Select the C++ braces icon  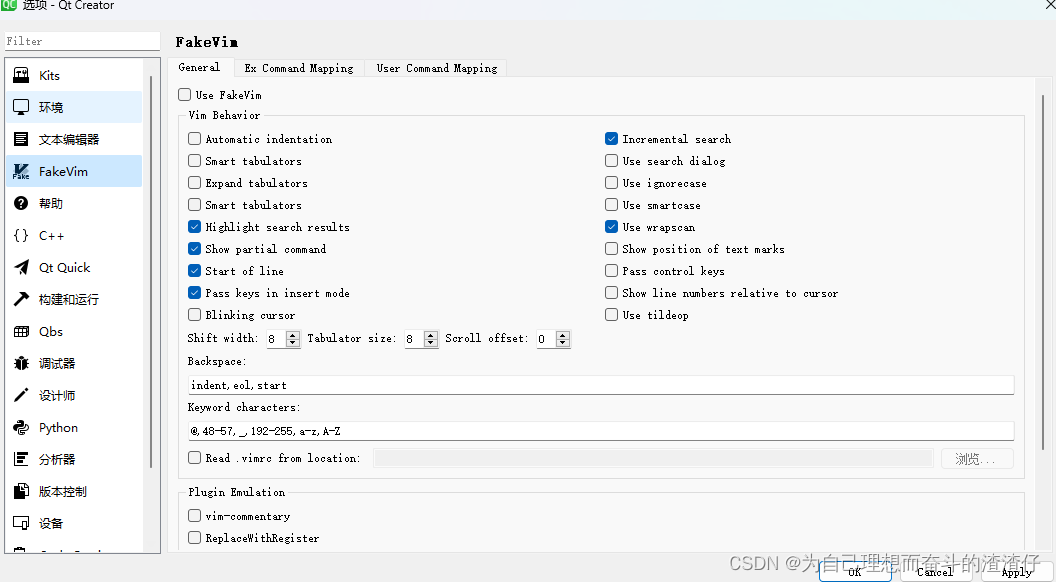(x=22, y=235)
